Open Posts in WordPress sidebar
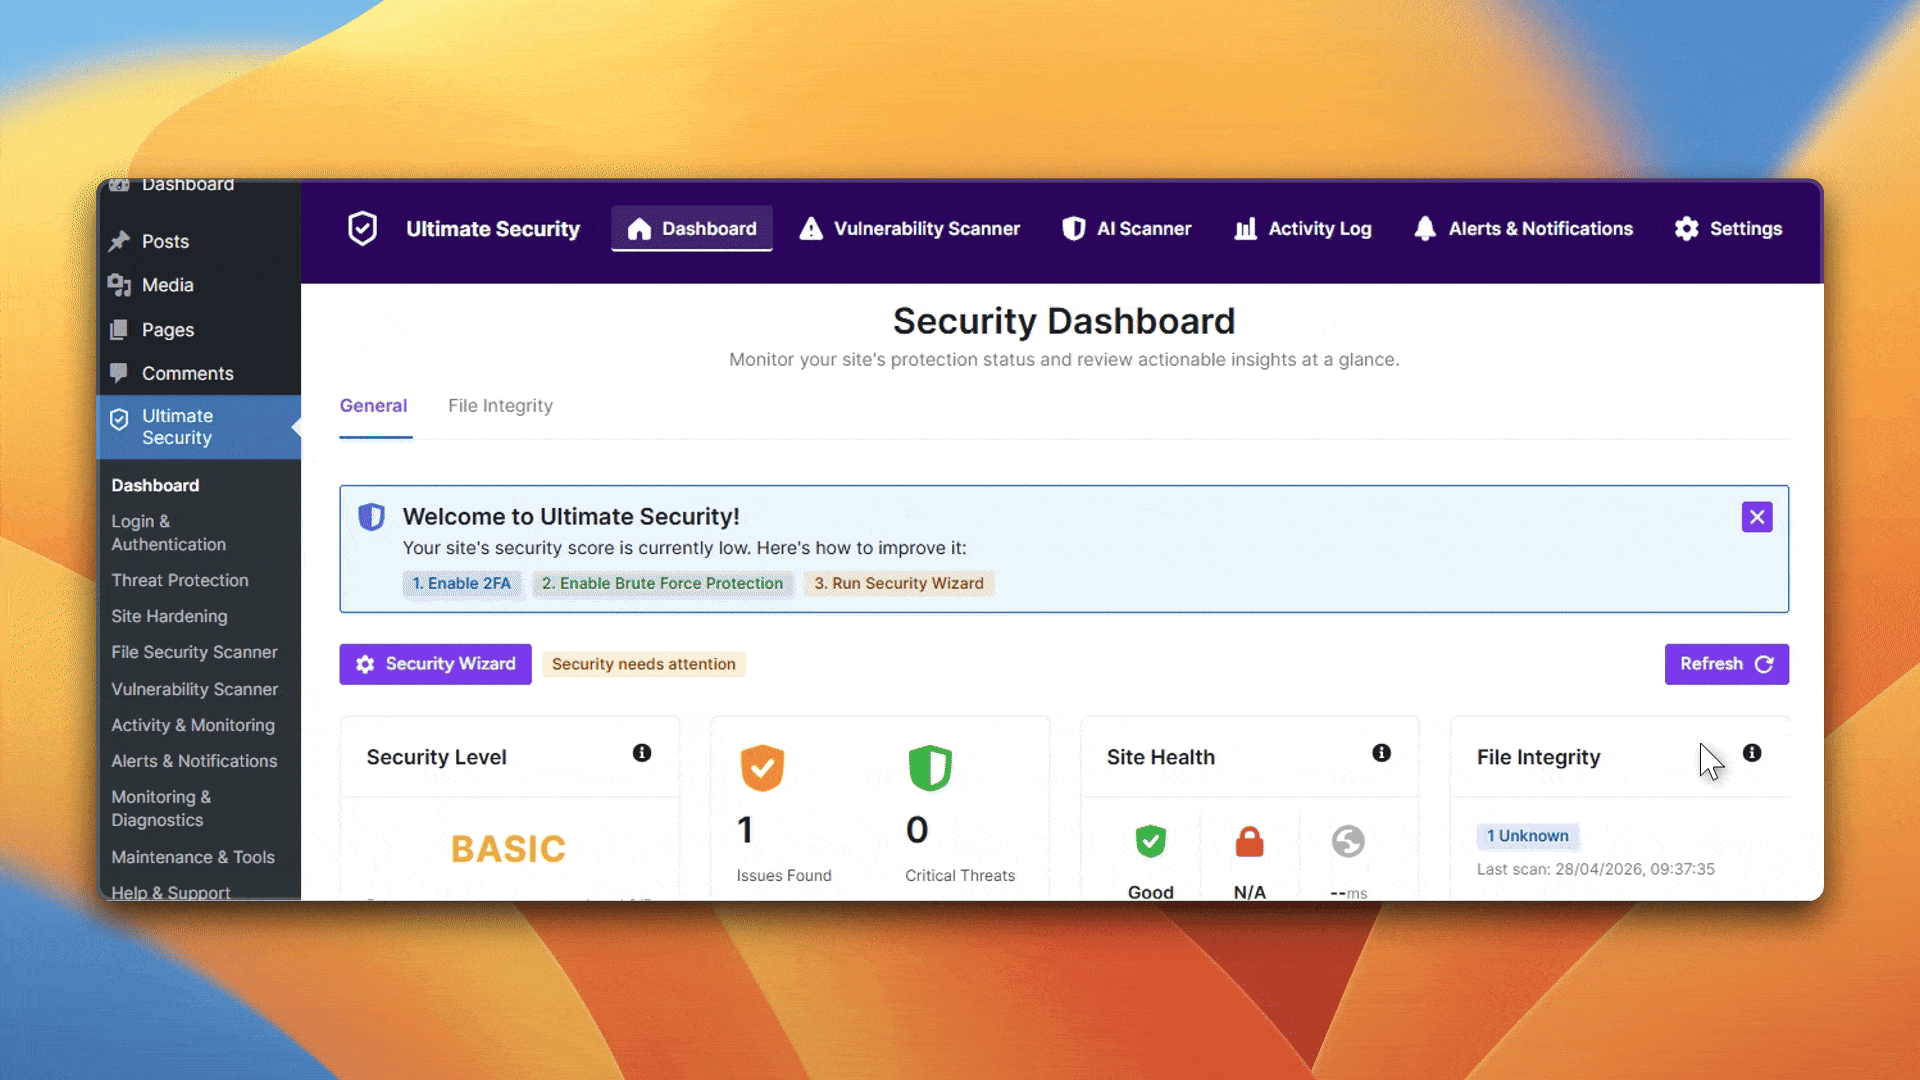 (165, 241)
